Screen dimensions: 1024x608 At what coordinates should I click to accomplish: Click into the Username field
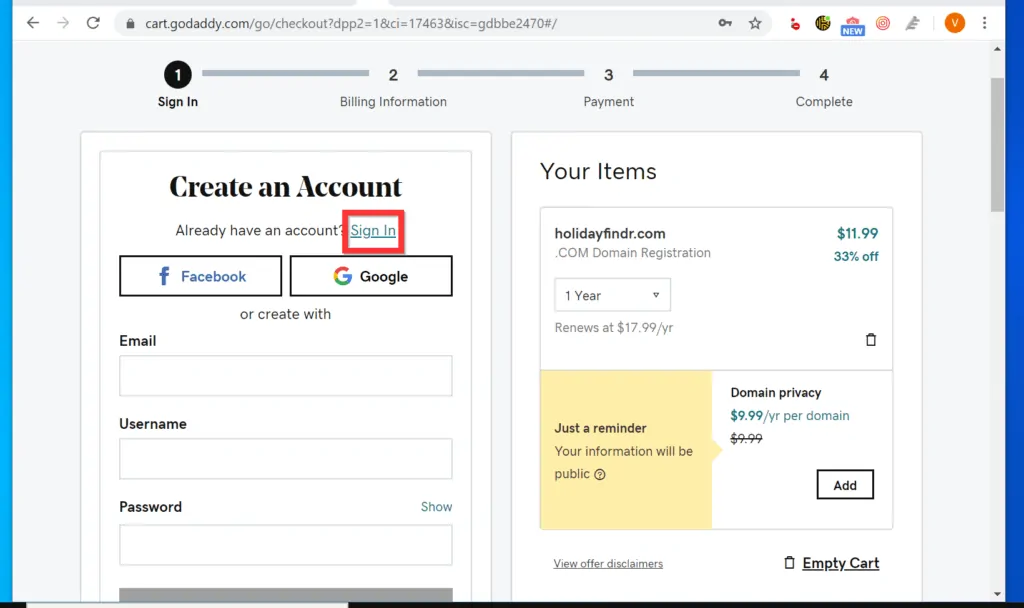click(285, 458)
